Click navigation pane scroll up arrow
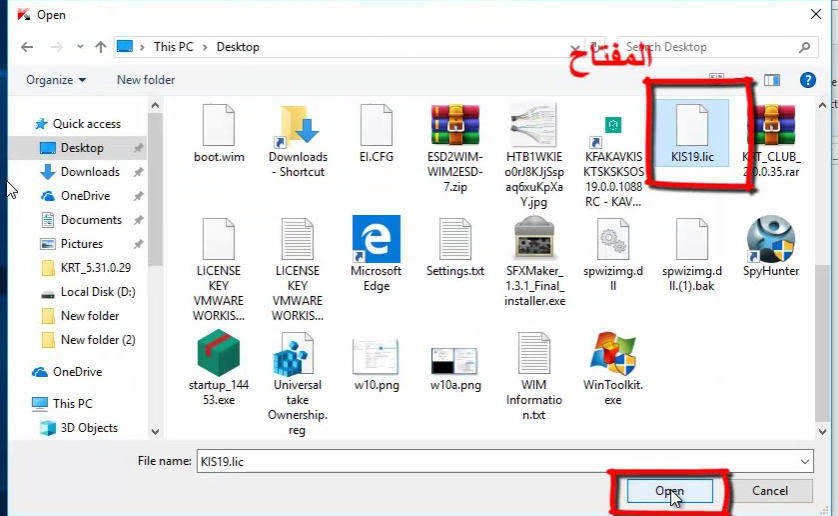The width and height of the screenshot is (838, 516). tap(155, 105)
